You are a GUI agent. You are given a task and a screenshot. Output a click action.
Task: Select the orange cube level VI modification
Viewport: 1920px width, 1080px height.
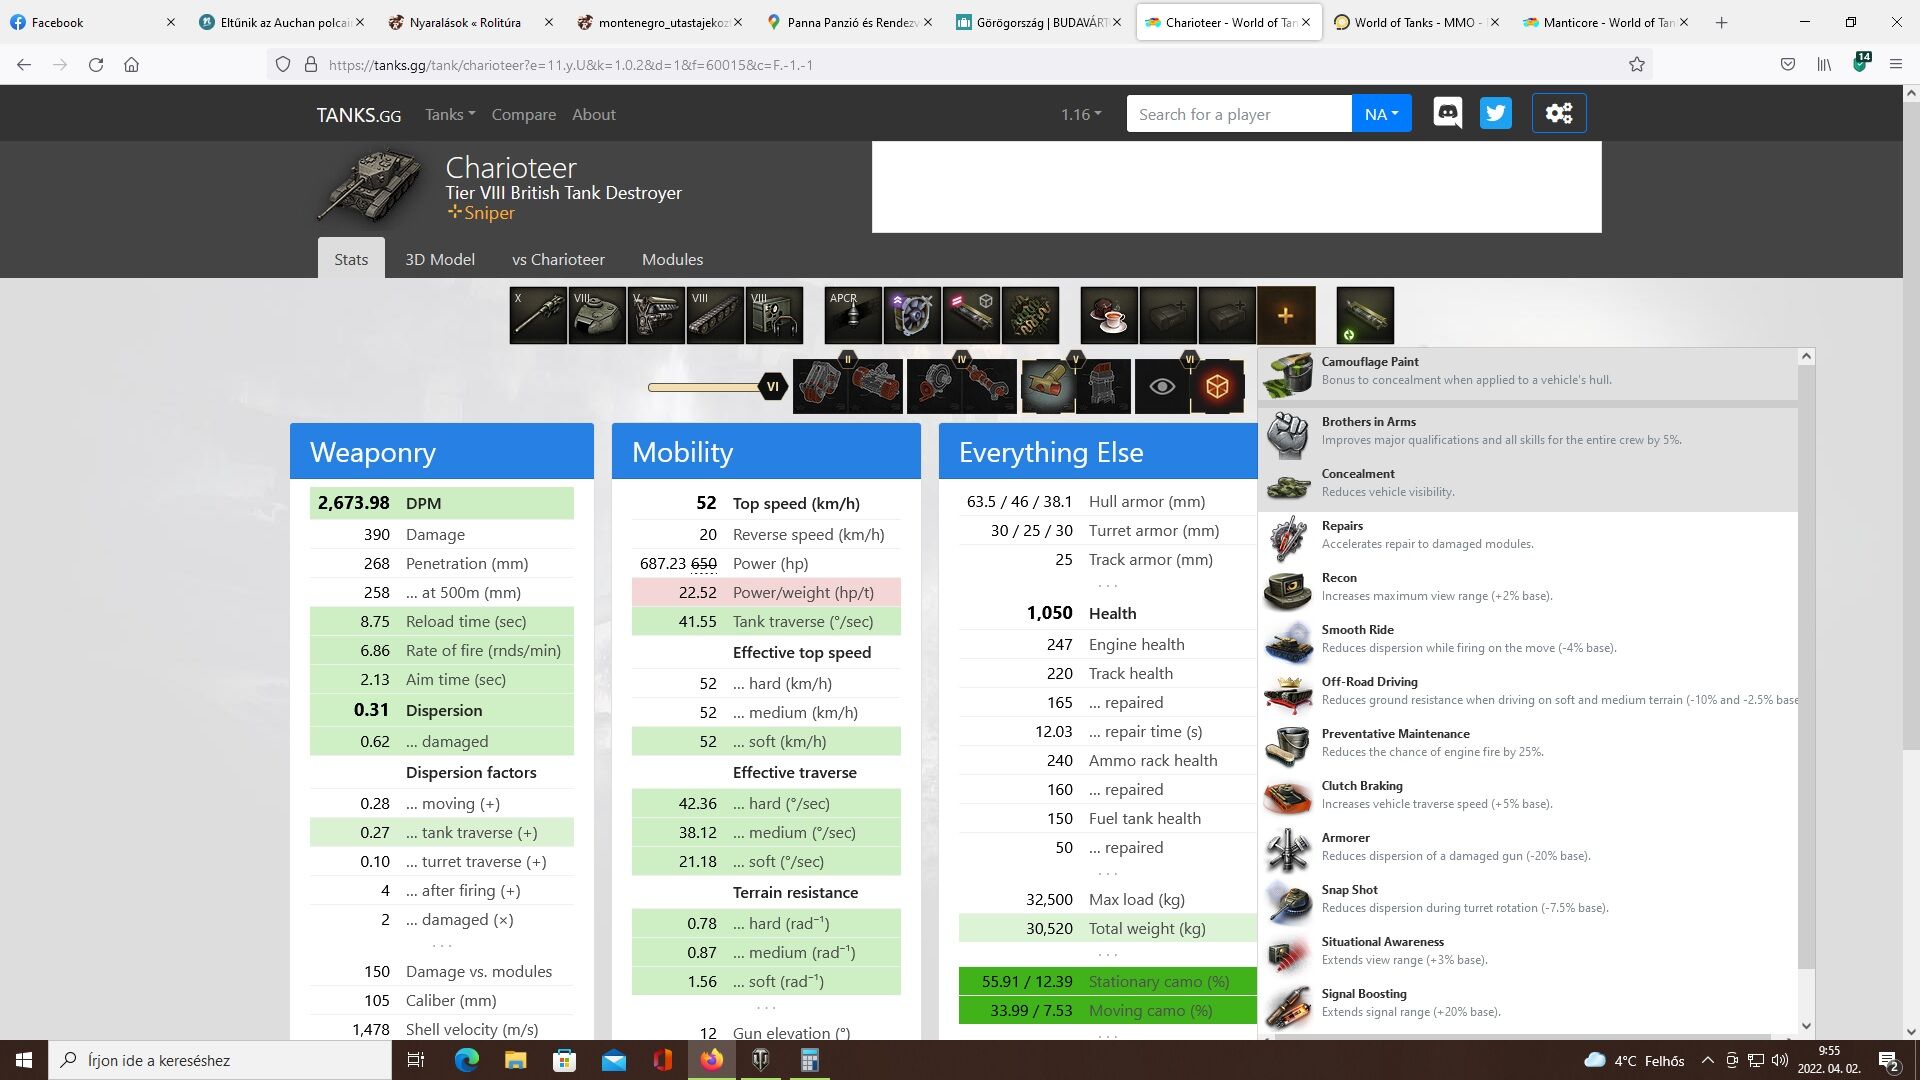[x=1217, y=386]
